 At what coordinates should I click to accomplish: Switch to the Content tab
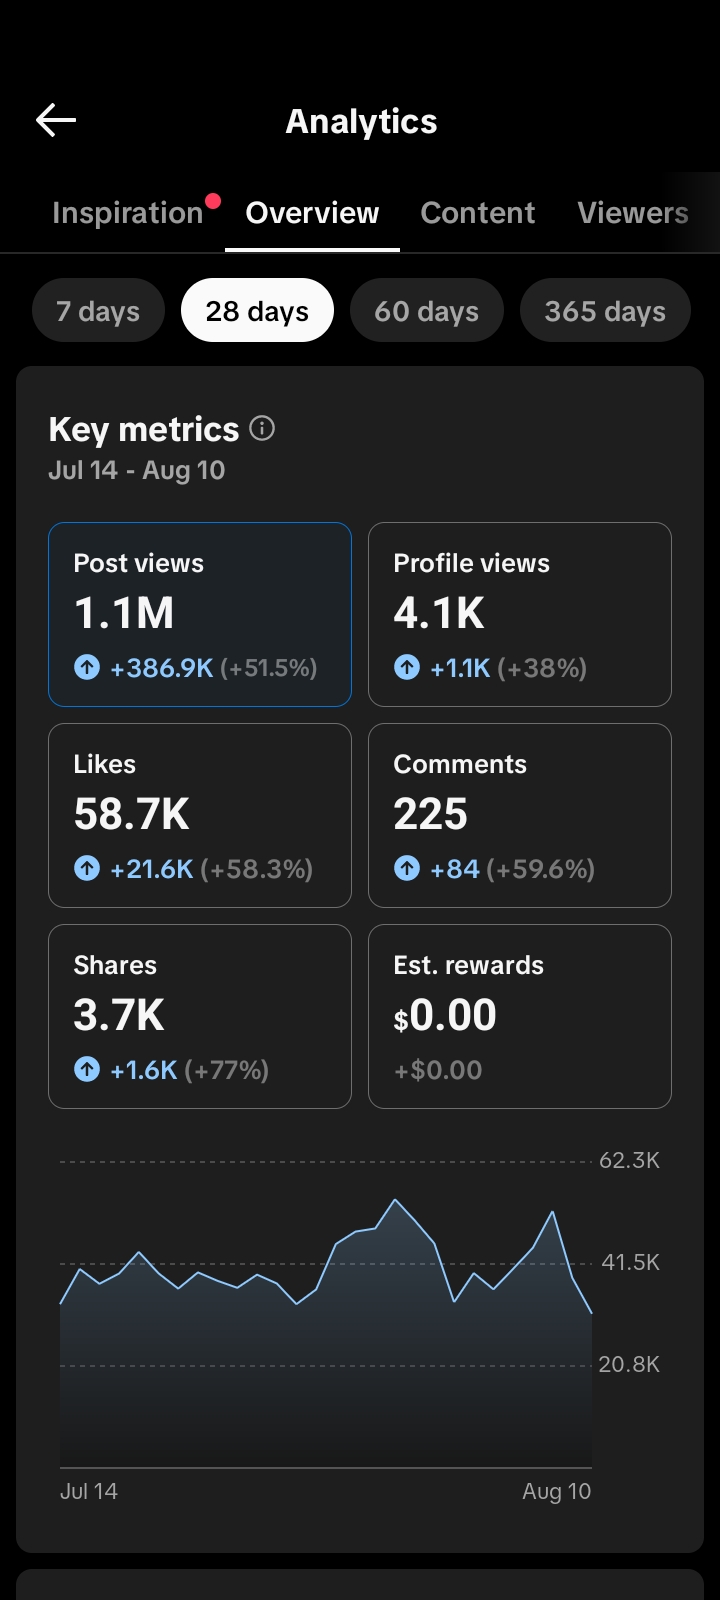pos(478,213)
